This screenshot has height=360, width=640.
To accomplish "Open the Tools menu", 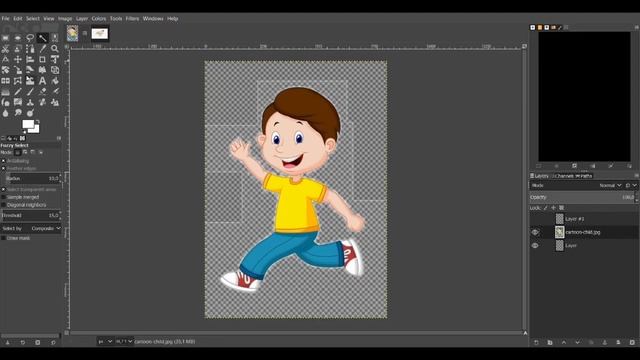I will (x=116, y=18).
